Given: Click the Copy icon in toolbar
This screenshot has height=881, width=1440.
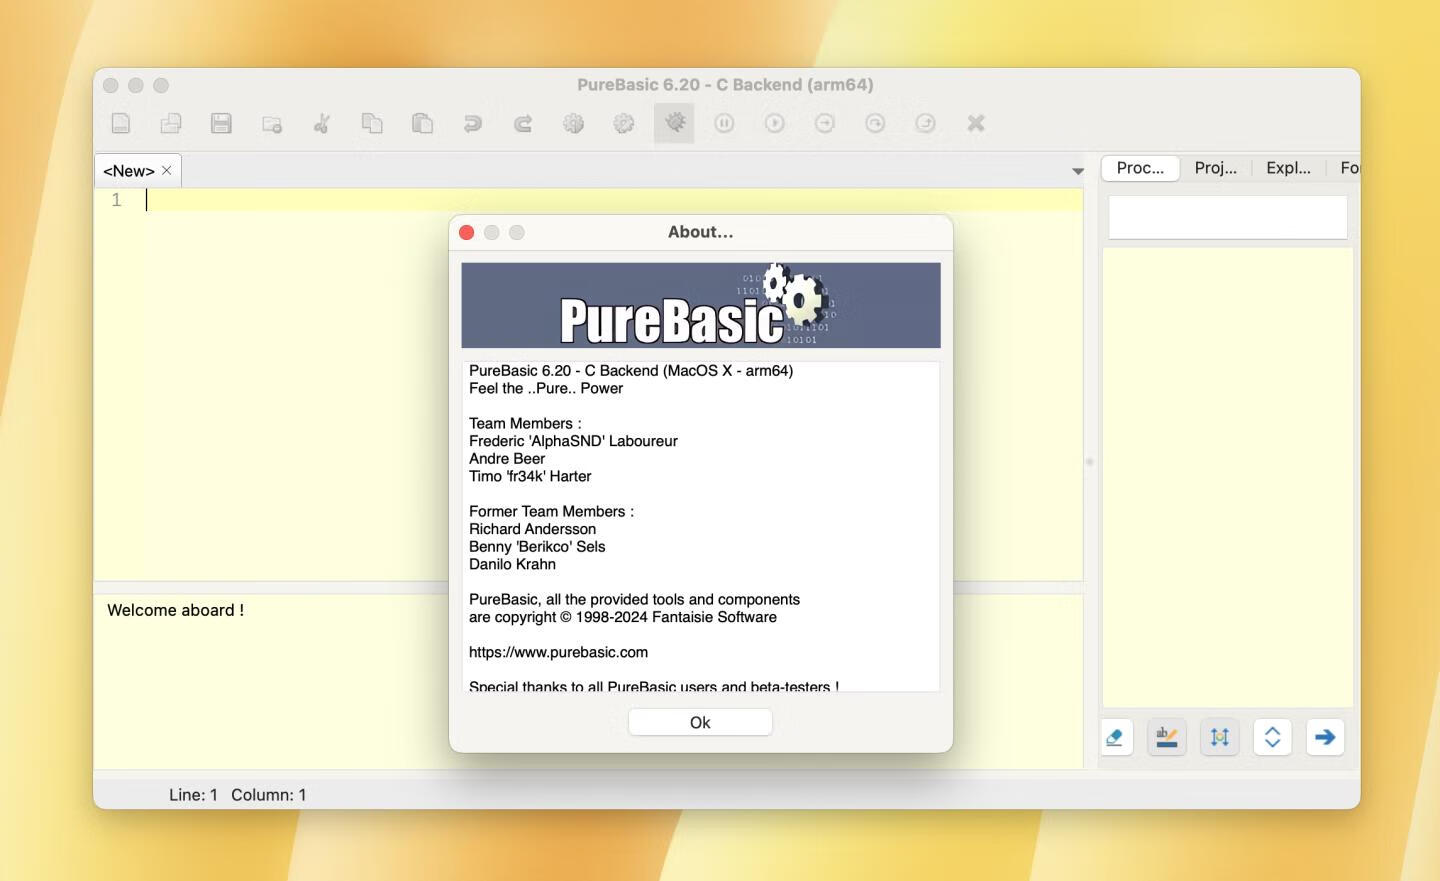Looking at the screenshot, I should click(372, 123).
